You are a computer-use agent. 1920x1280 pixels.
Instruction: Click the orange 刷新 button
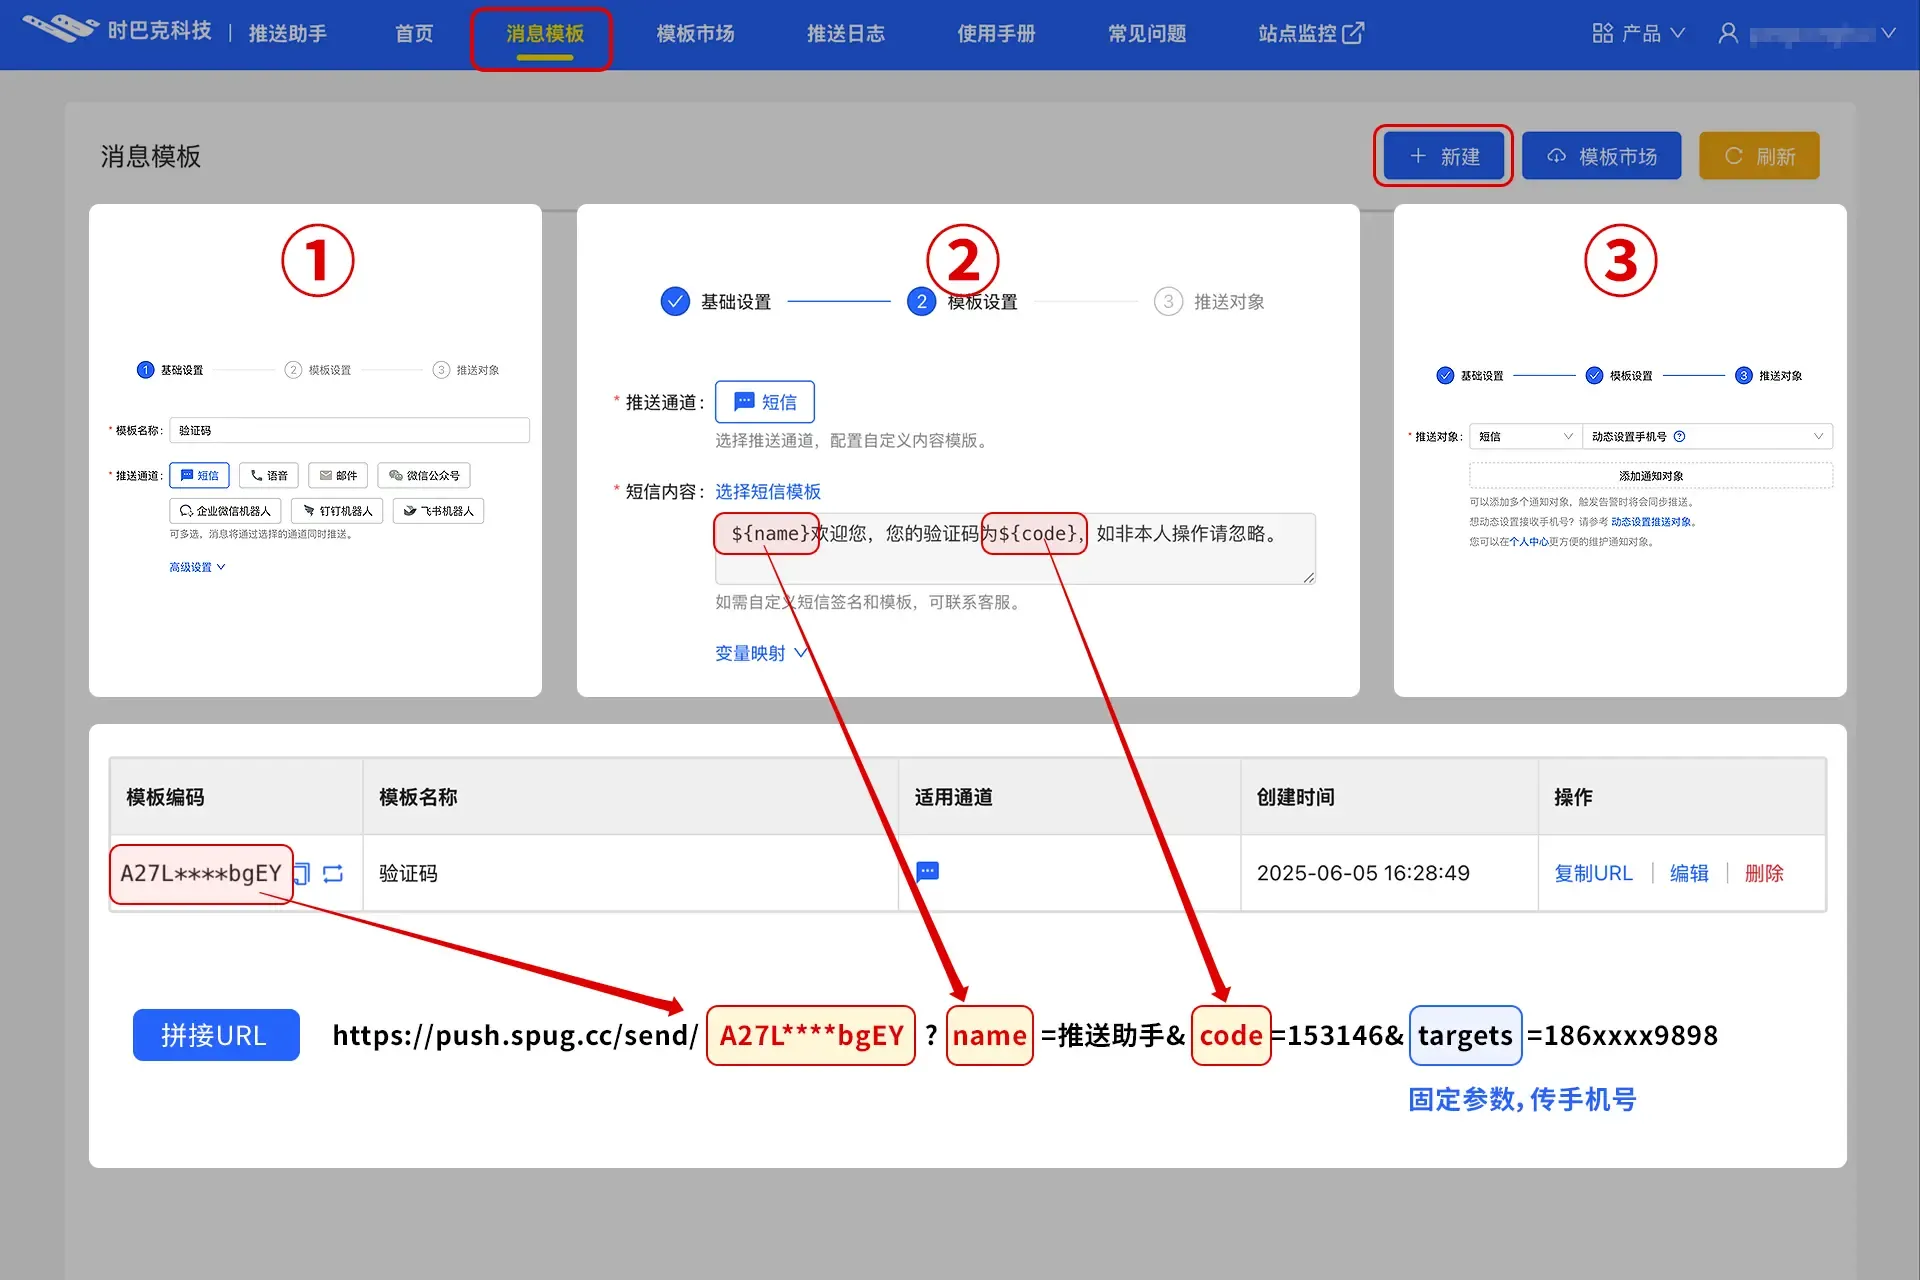[x=1759, y=156]
